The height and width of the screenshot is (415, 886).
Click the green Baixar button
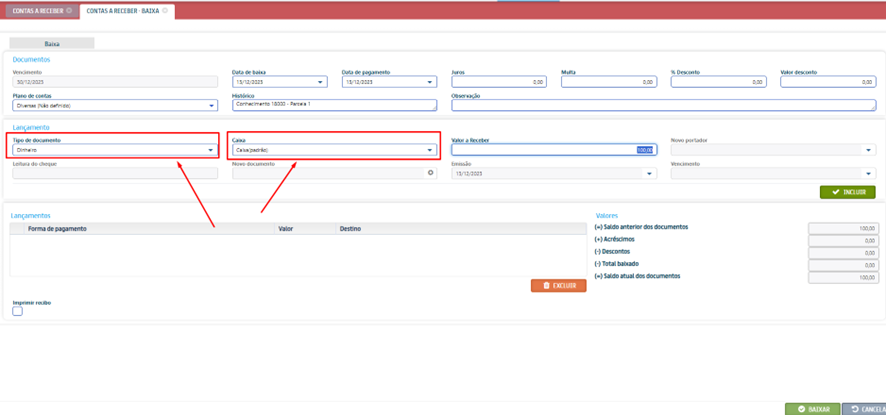pyautogui.click(x=812, y=409)
